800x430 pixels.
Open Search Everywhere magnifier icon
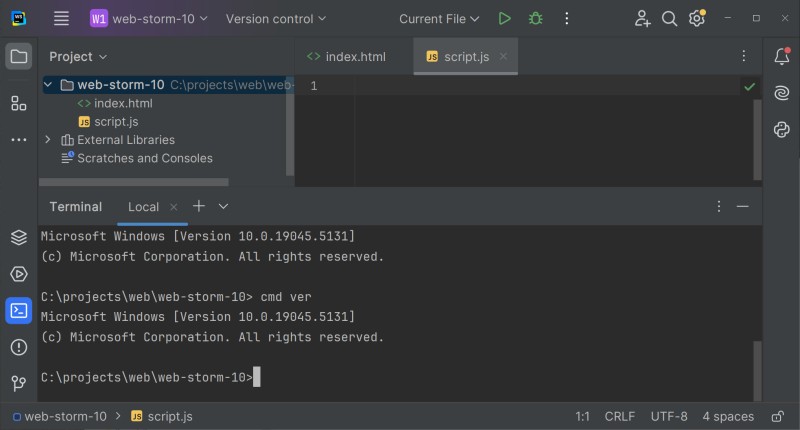(670, 19)
